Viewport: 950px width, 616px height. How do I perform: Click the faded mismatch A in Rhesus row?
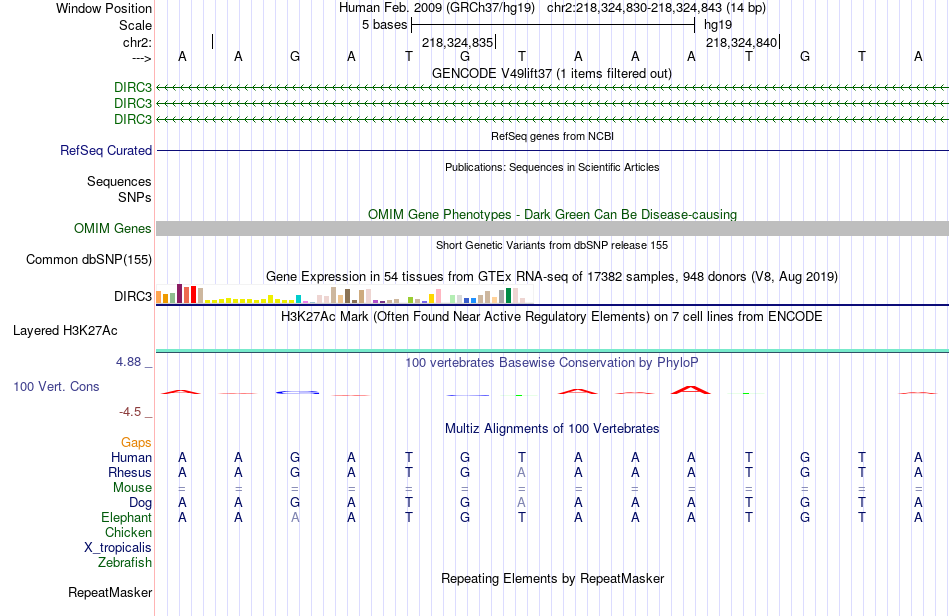point(522,472)
